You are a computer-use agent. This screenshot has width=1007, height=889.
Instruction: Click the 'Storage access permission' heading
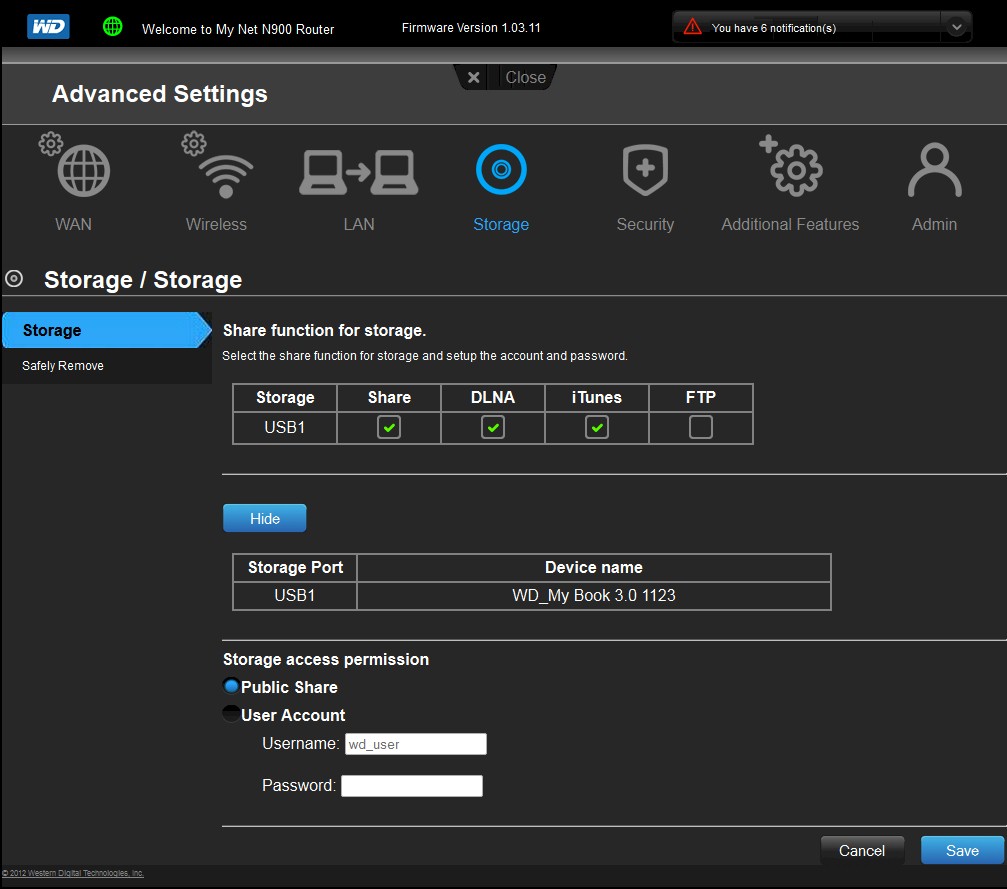[x=326, y=660]
